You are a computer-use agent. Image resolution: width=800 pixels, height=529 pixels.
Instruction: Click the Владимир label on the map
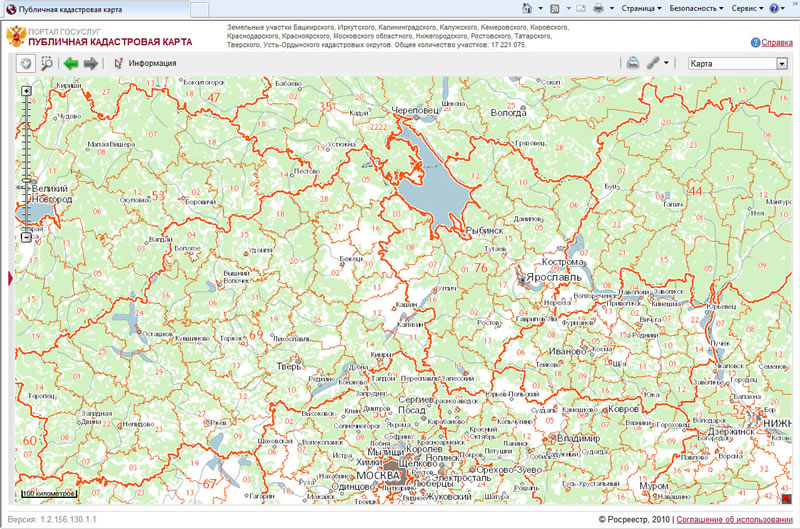point(579,438)
